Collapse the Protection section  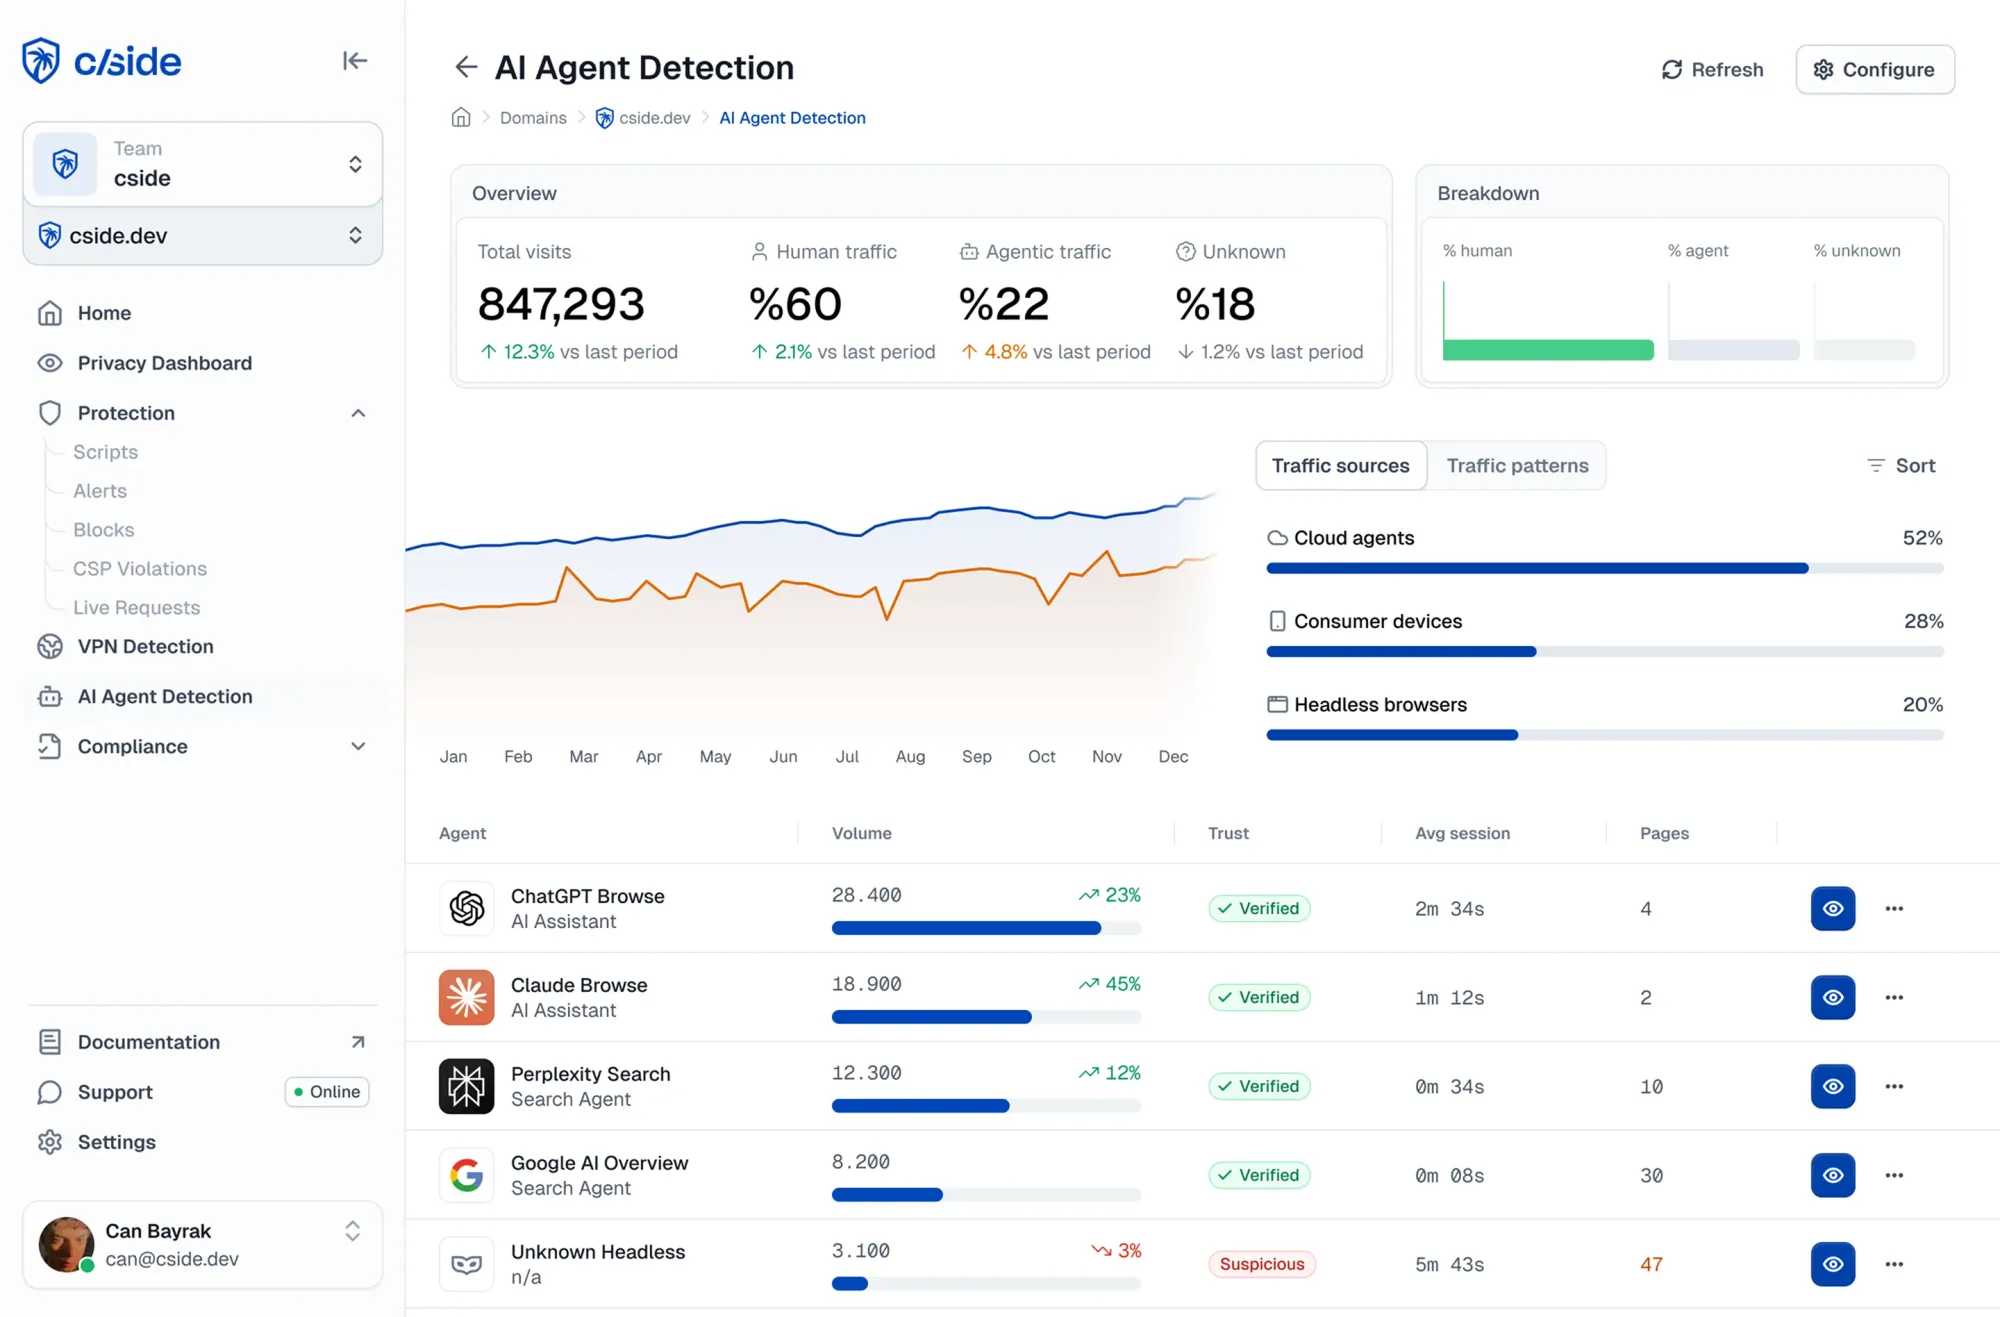(358, 413)
